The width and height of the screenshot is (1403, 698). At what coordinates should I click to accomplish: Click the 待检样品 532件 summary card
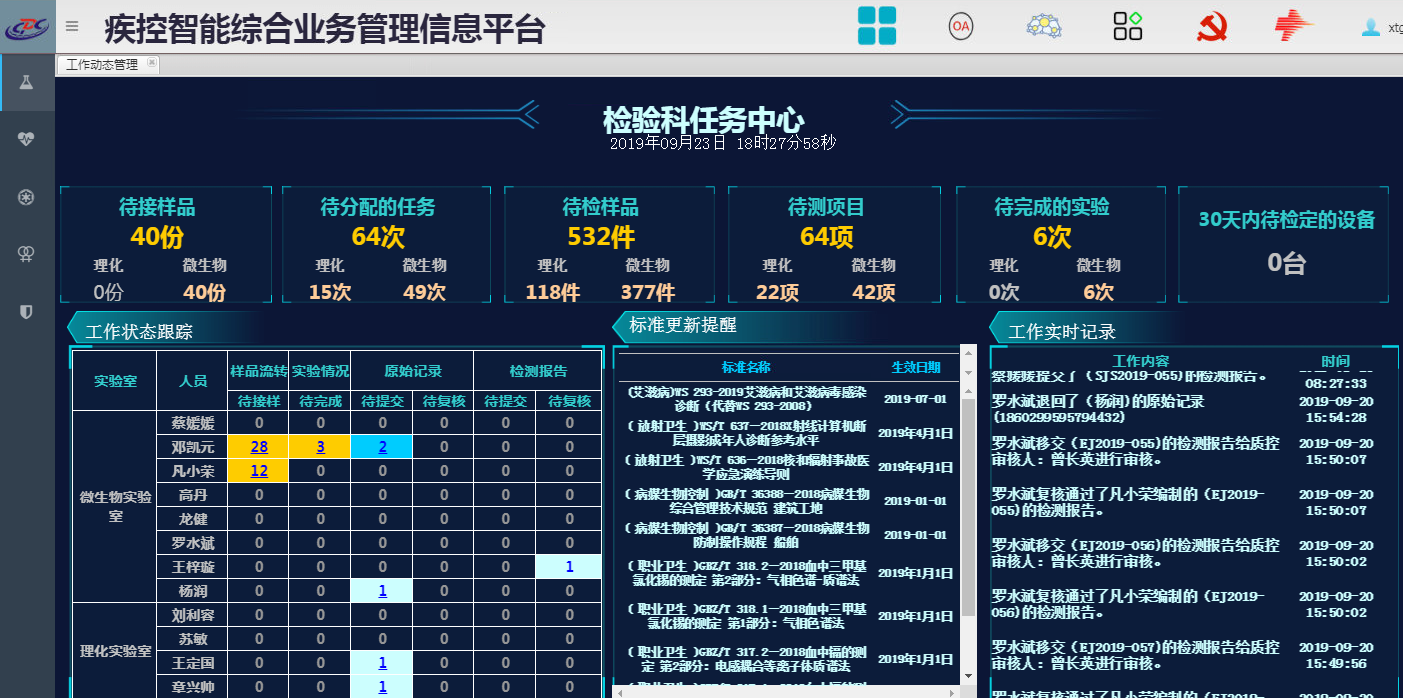tap(600, 244)
